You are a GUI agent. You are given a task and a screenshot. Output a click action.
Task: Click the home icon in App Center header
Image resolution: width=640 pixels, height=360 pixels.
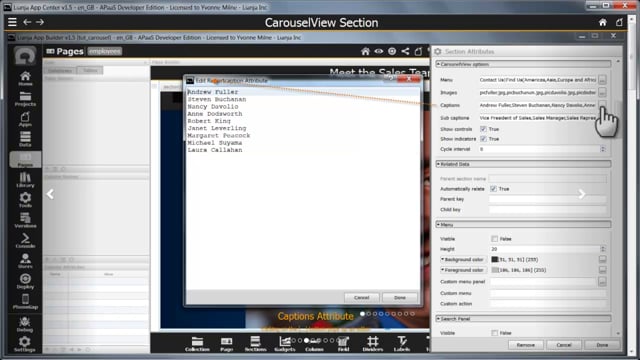602,22
